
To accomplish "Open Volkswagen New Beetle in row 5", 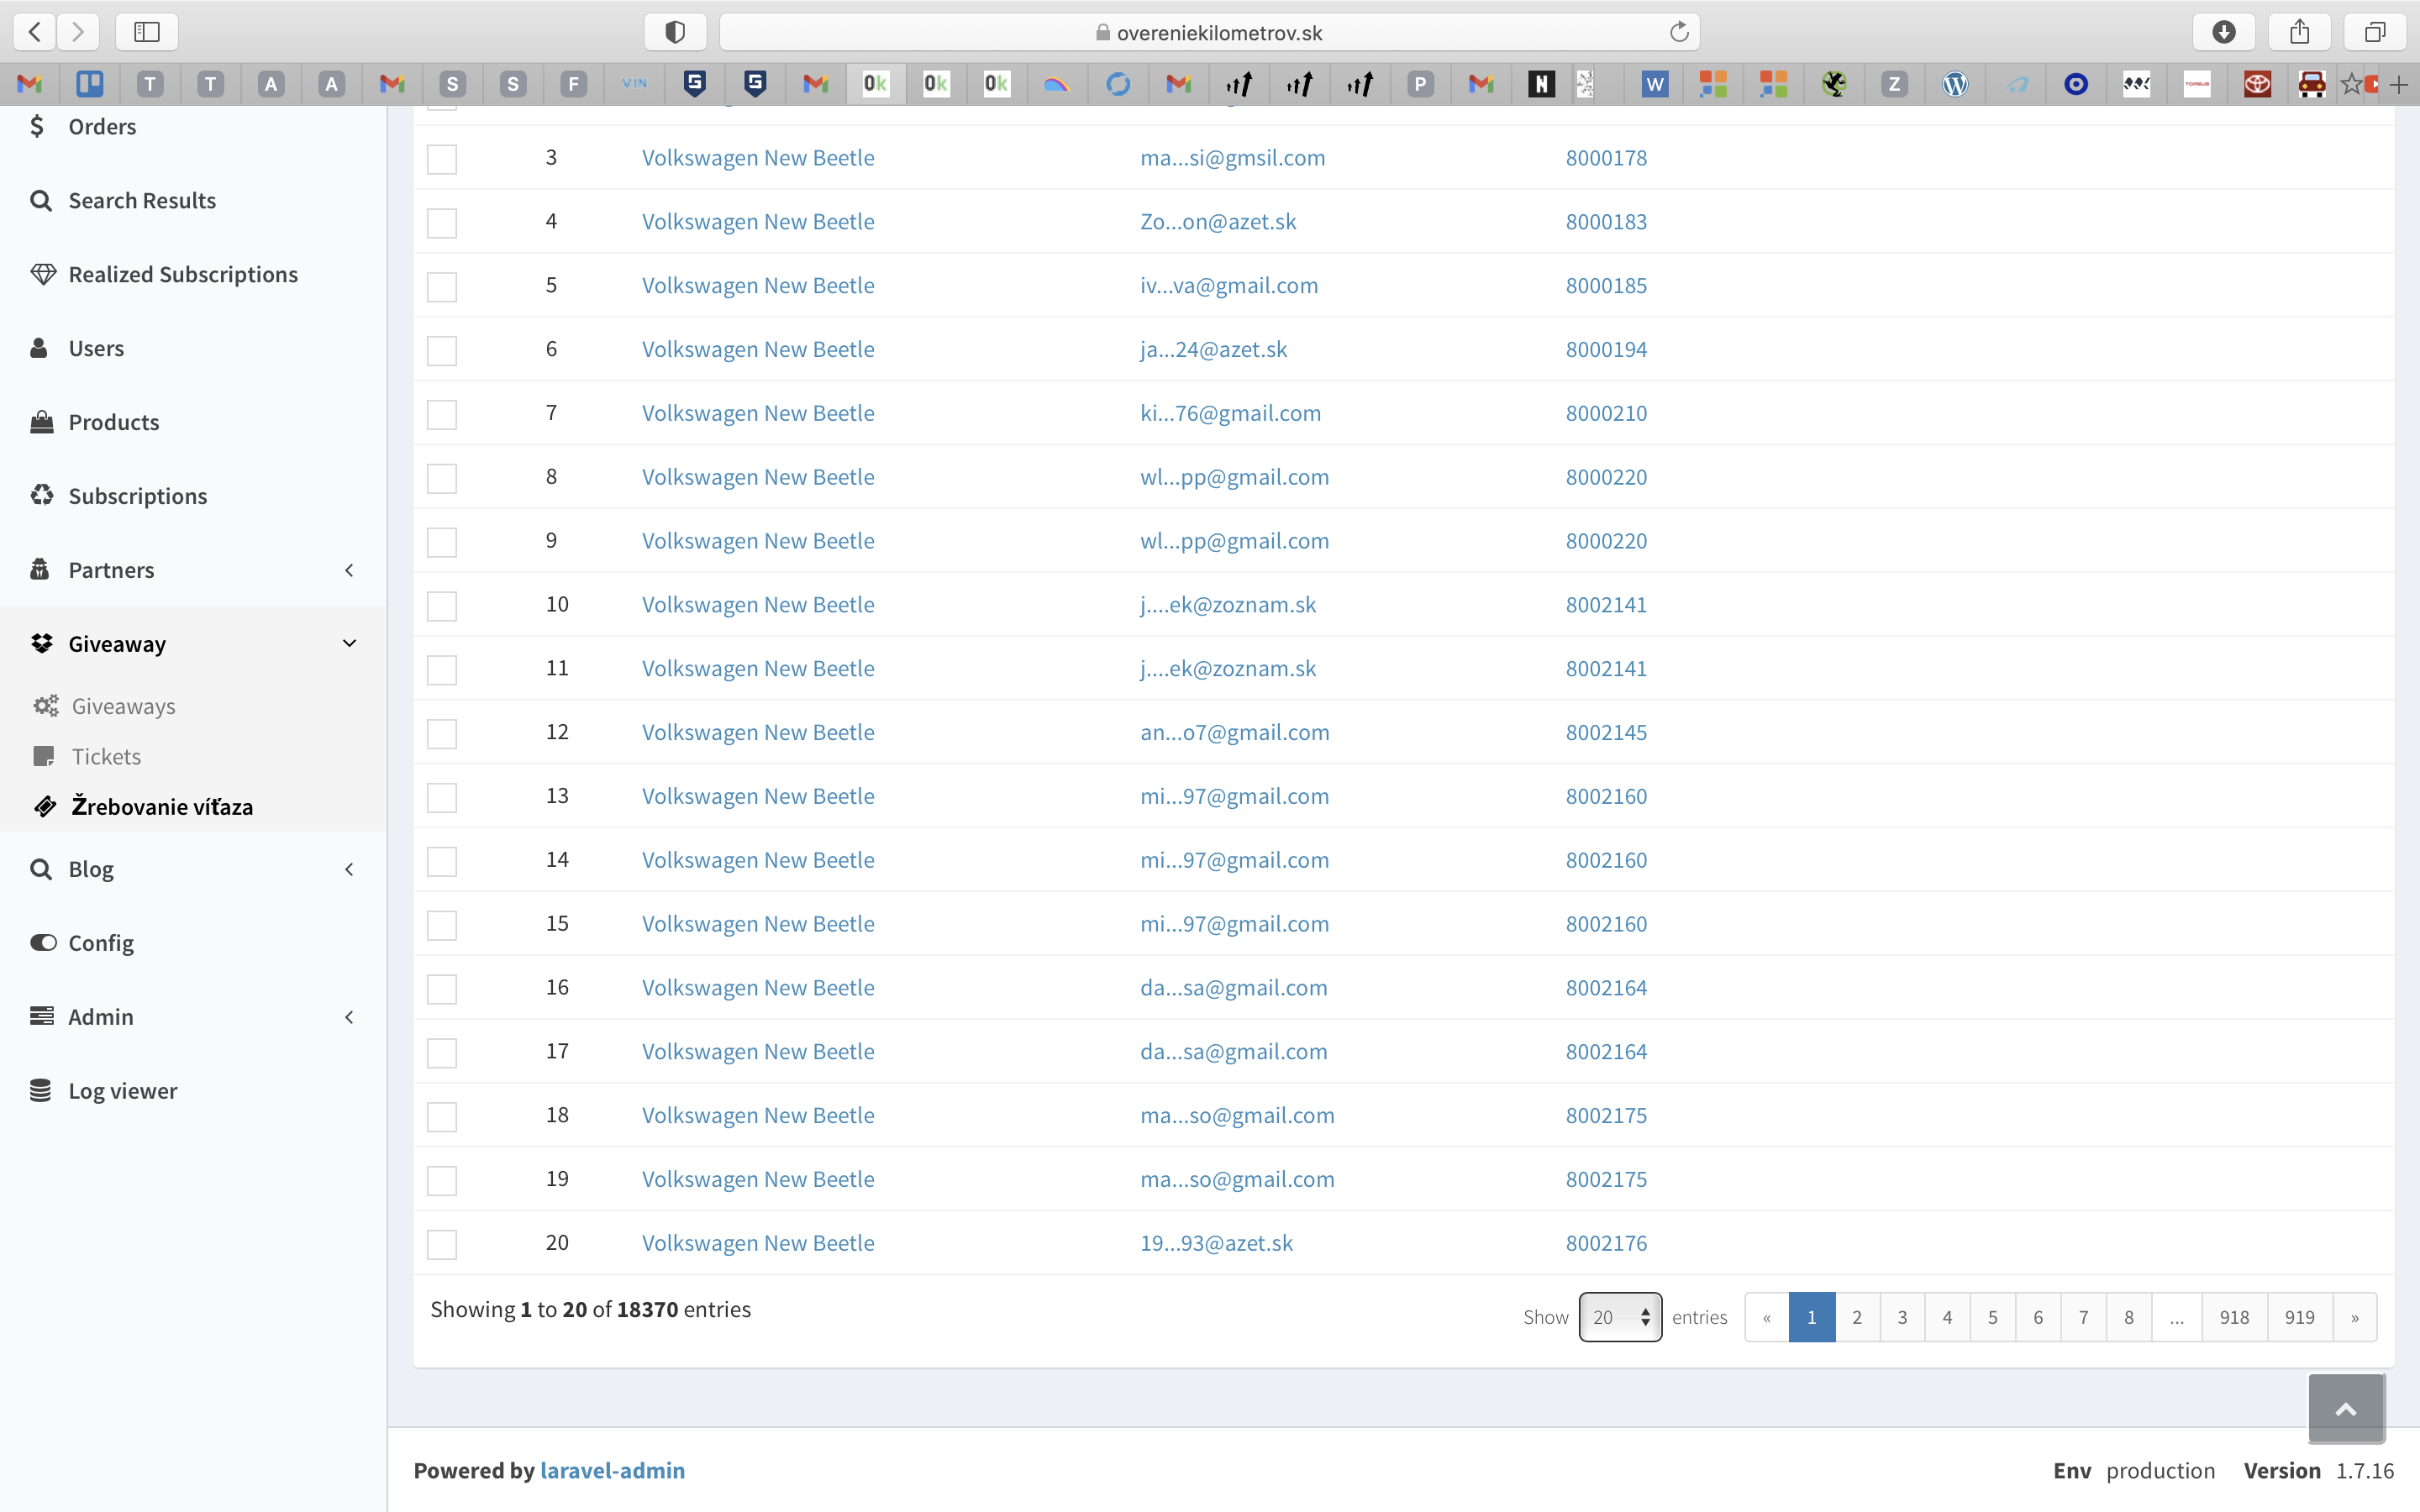I will click(758, 285).
